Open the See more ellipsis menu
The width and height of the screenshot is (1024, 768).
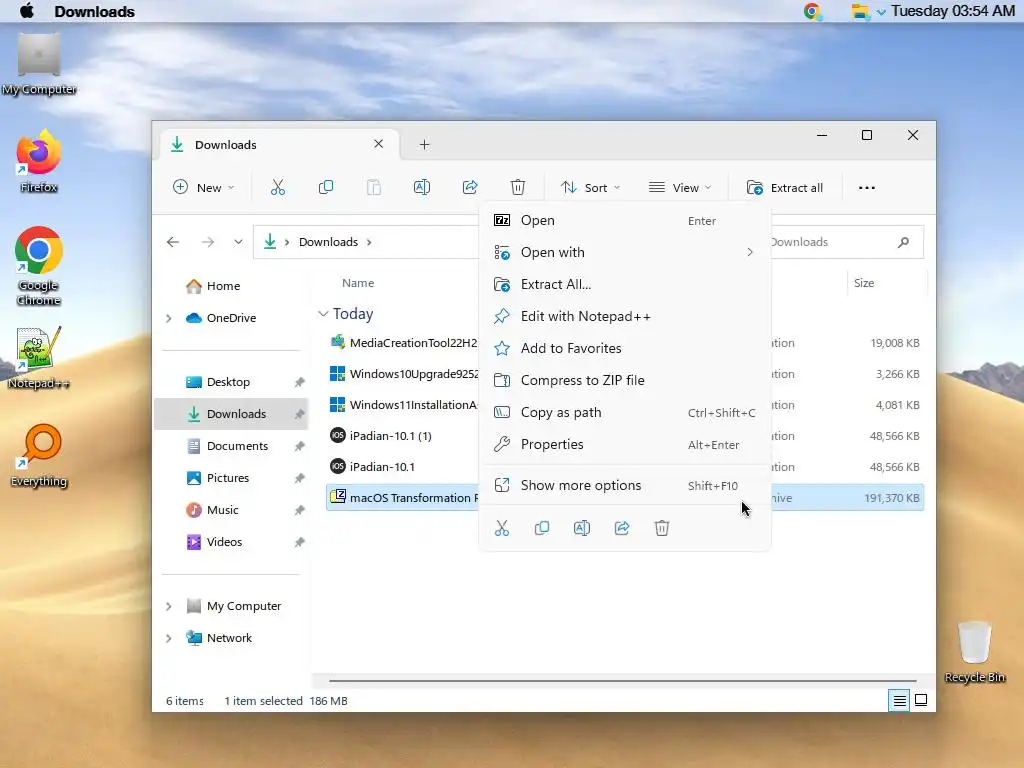coord(867,187)
